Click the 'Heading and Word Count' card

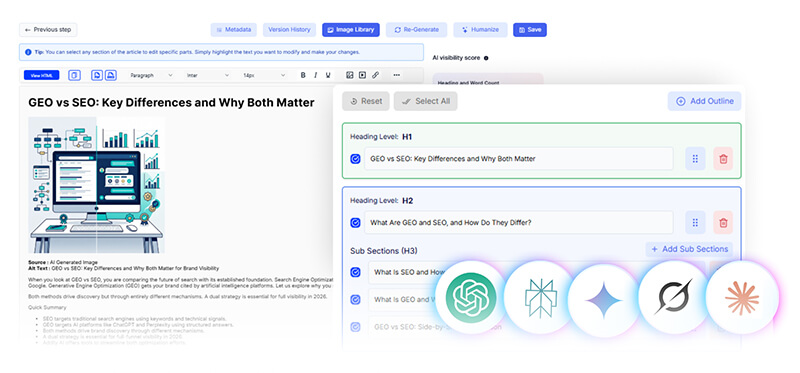pyautogui.click(x=488, y=80)
